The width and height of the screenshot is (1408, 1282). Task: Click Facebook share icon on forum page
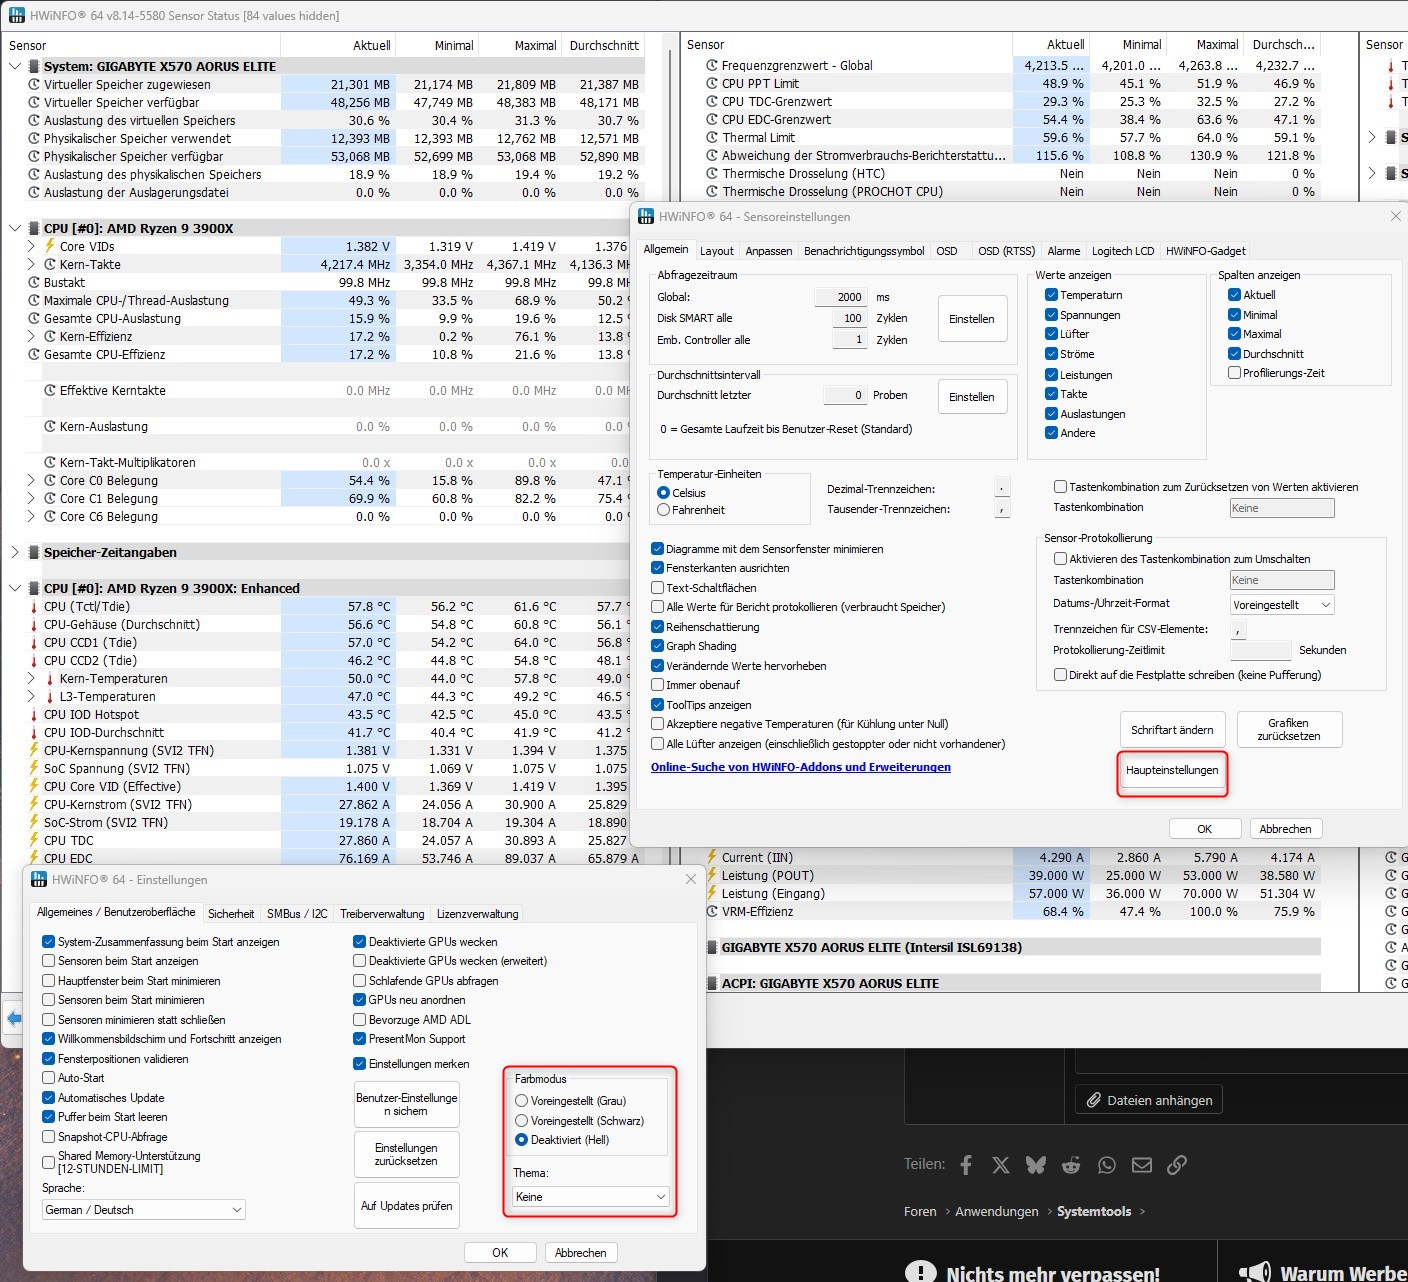966,1165
